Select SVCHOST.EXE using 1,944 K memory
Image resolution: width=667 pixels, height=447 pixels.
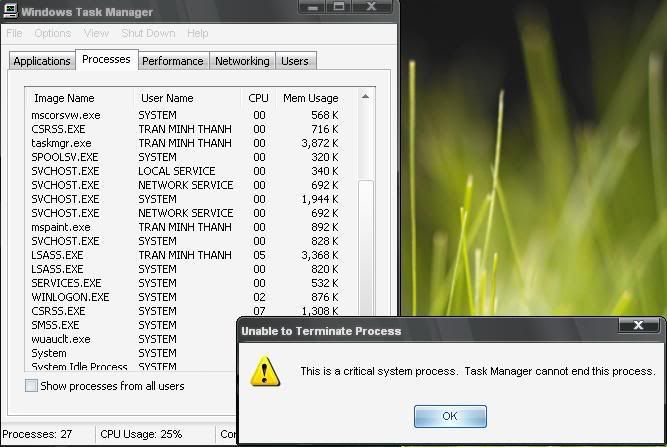tap(185, 199)
